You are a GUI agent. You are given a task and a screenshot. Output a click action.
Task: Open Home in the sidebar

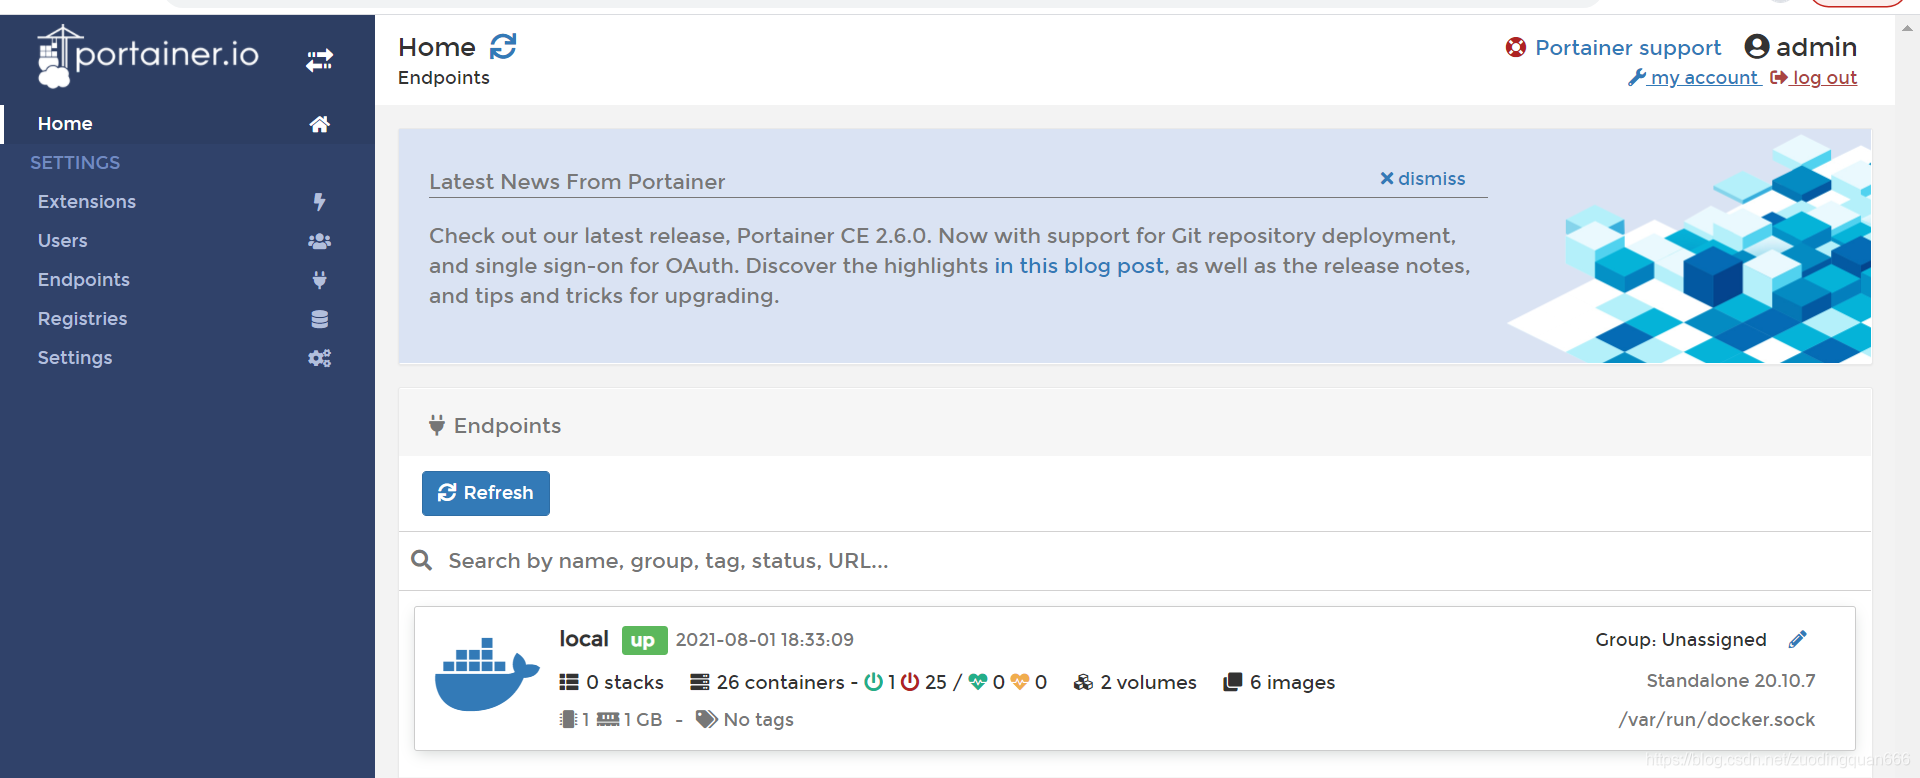coord(187,124)
